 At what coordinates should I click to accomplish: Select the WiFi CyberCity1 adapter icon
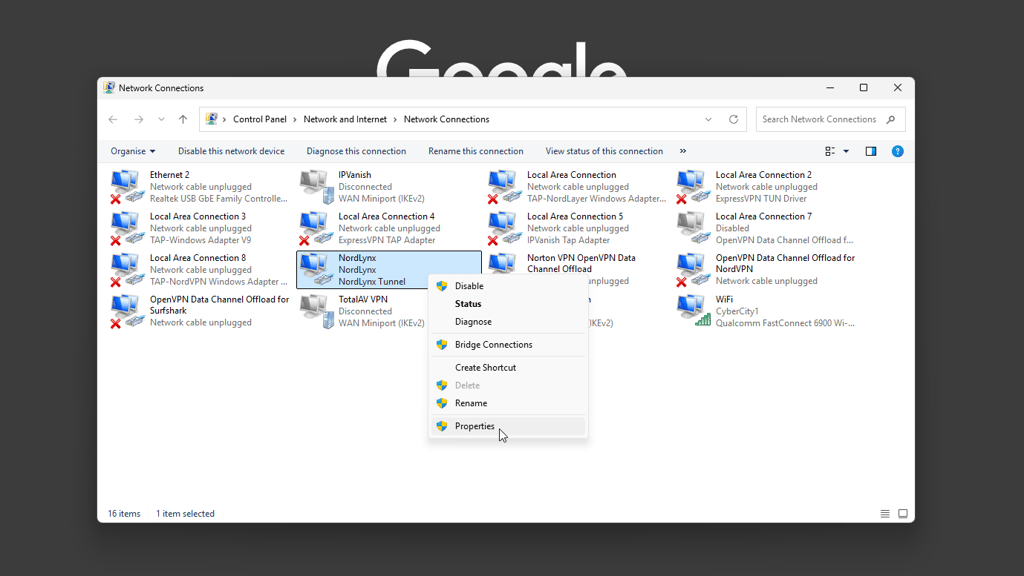click(x=694, y=311)
